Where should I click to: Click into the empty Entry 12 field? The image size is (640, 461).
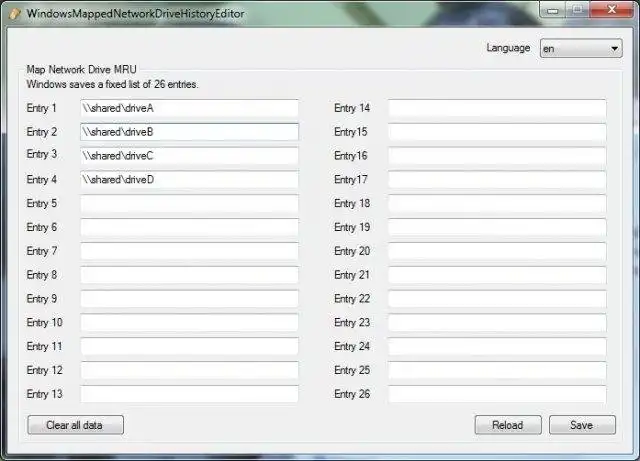189,370
